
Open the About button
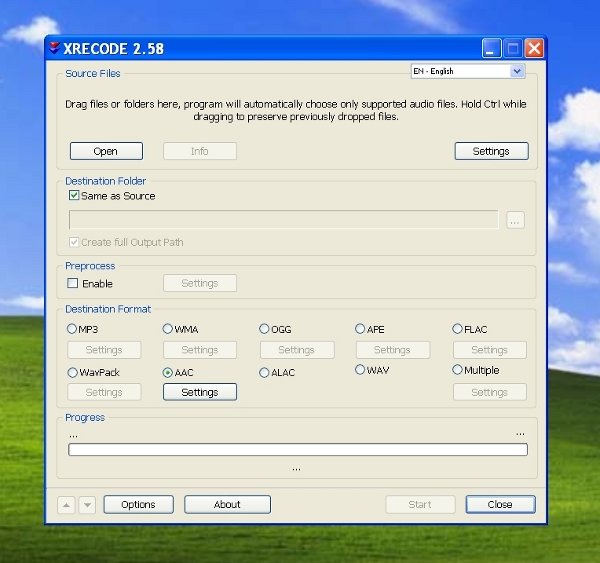tap(227, 505)
